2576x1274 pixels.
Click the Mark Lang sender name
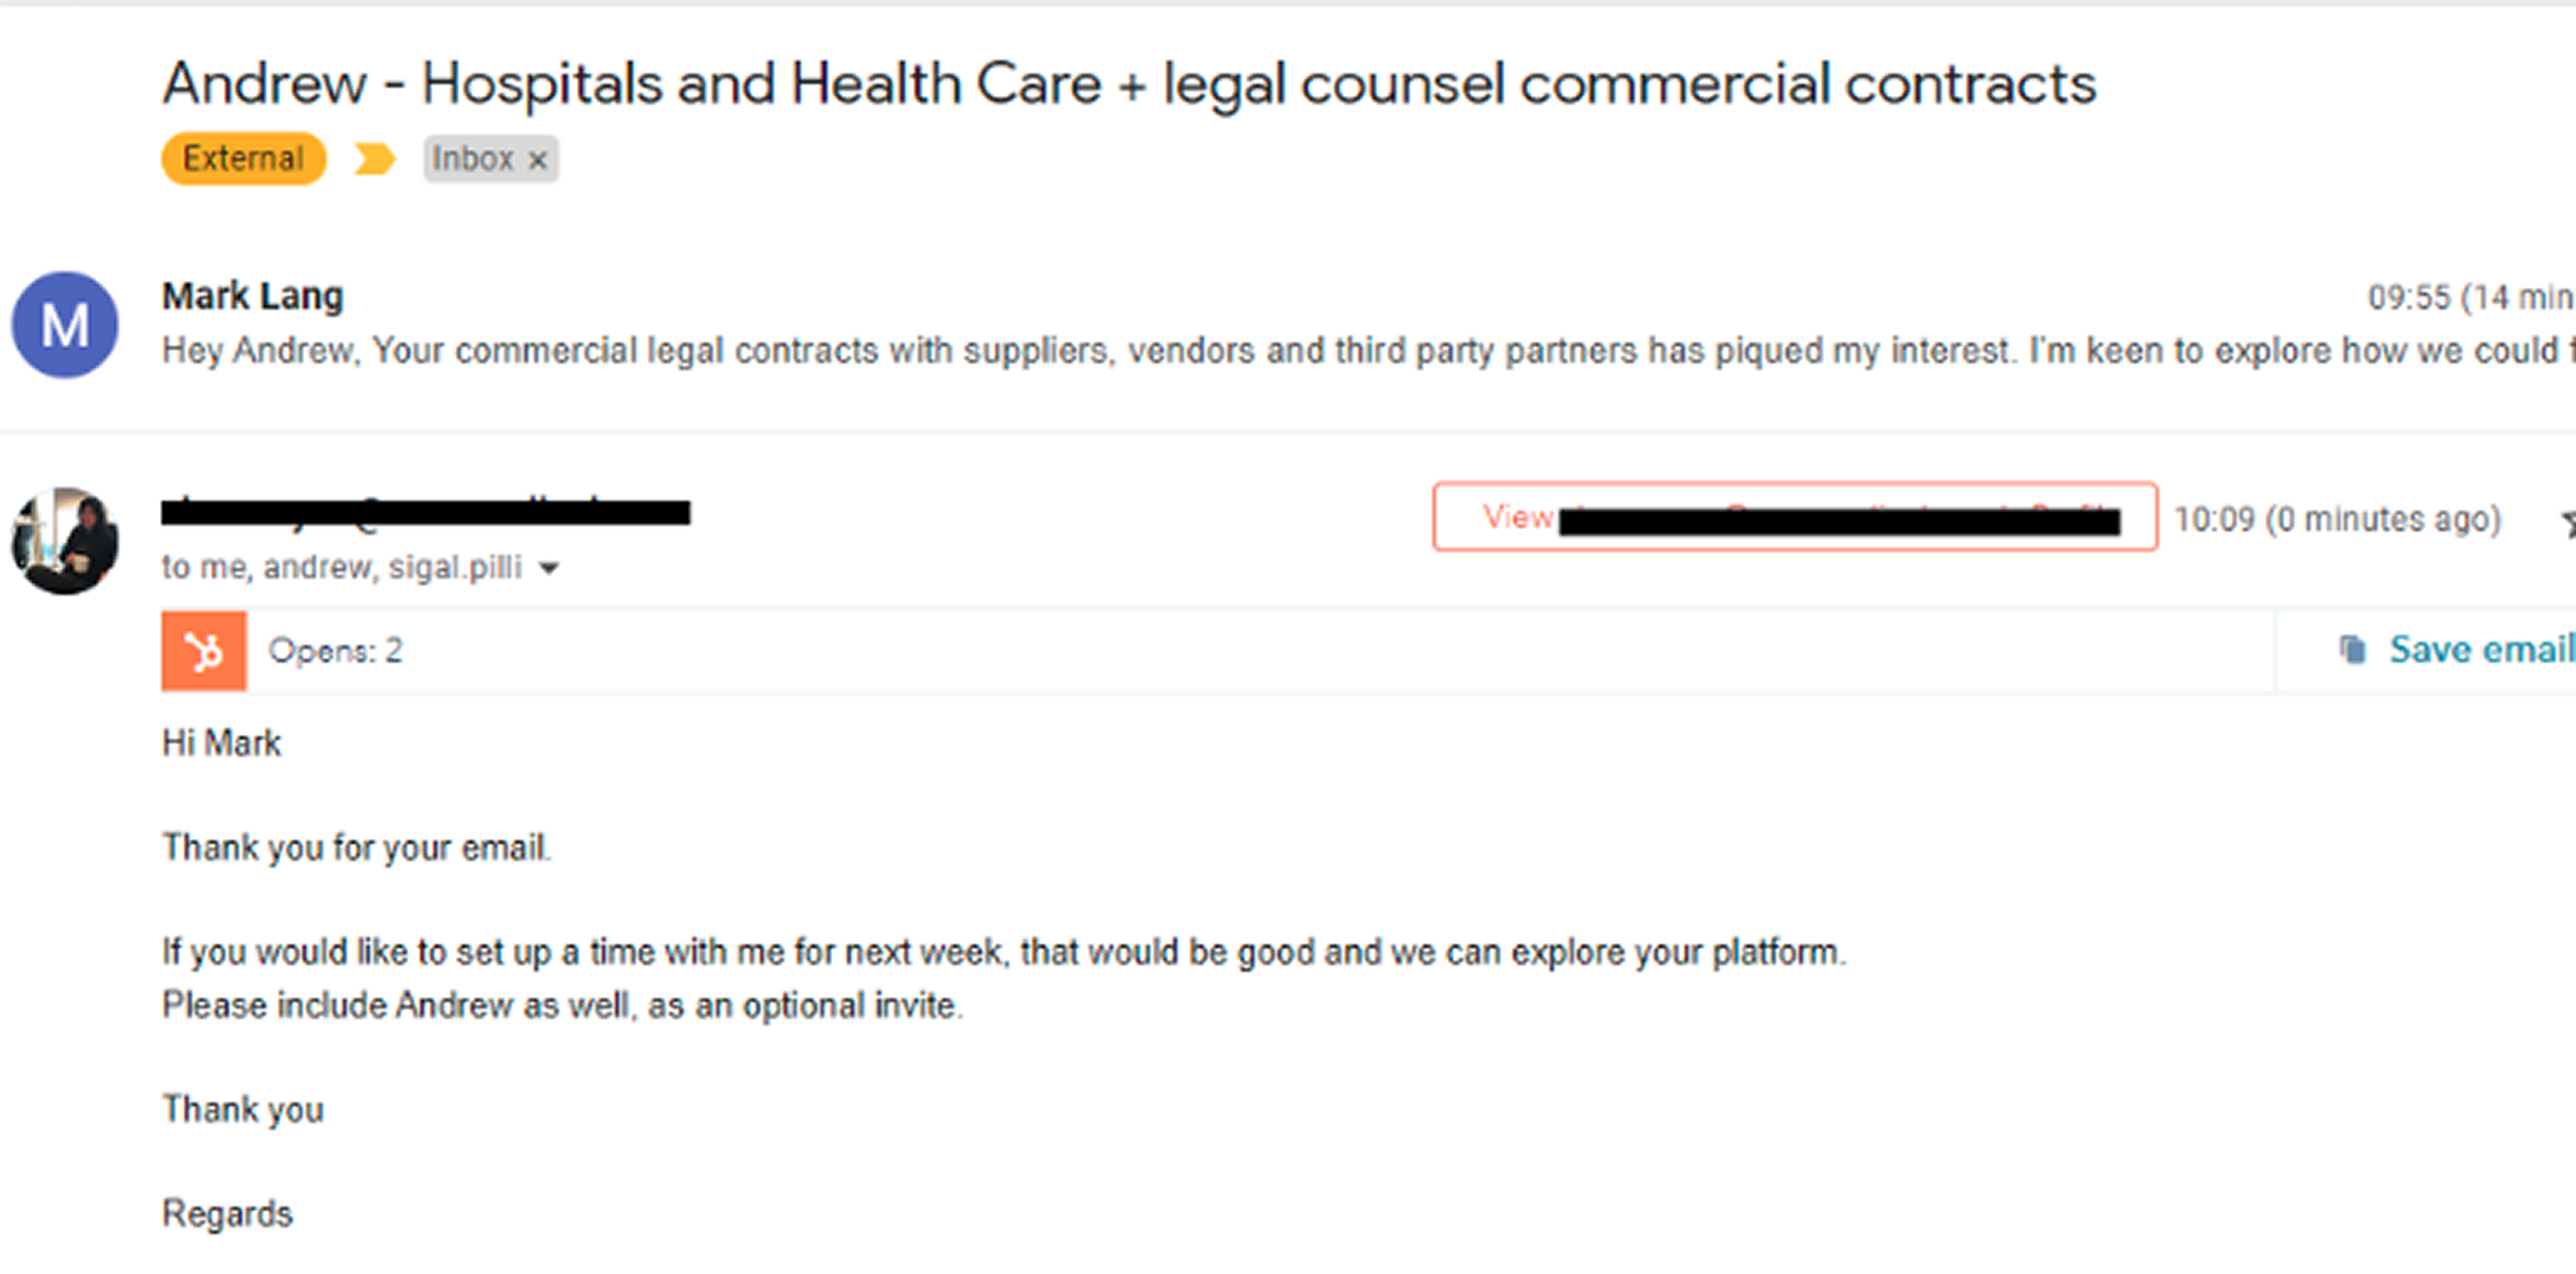tap(253, 296)
